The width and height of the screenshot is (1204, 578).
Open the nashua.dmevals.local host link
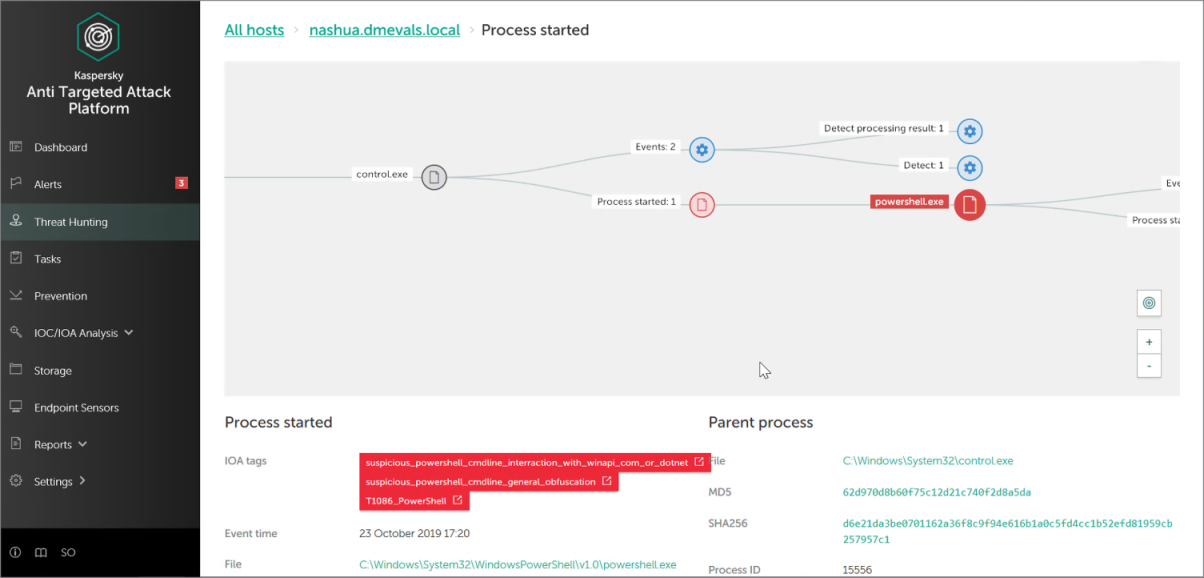(x=384, y=30)
